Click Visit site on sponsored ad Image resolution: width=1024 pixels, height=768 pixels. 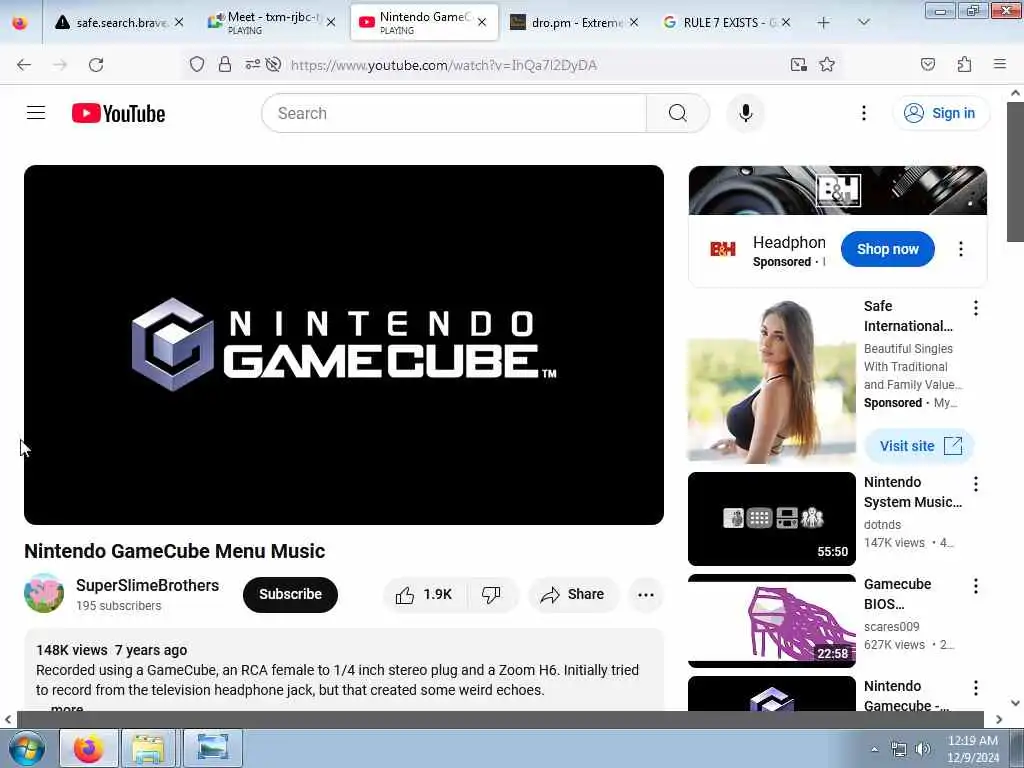[x=920, y=446]
